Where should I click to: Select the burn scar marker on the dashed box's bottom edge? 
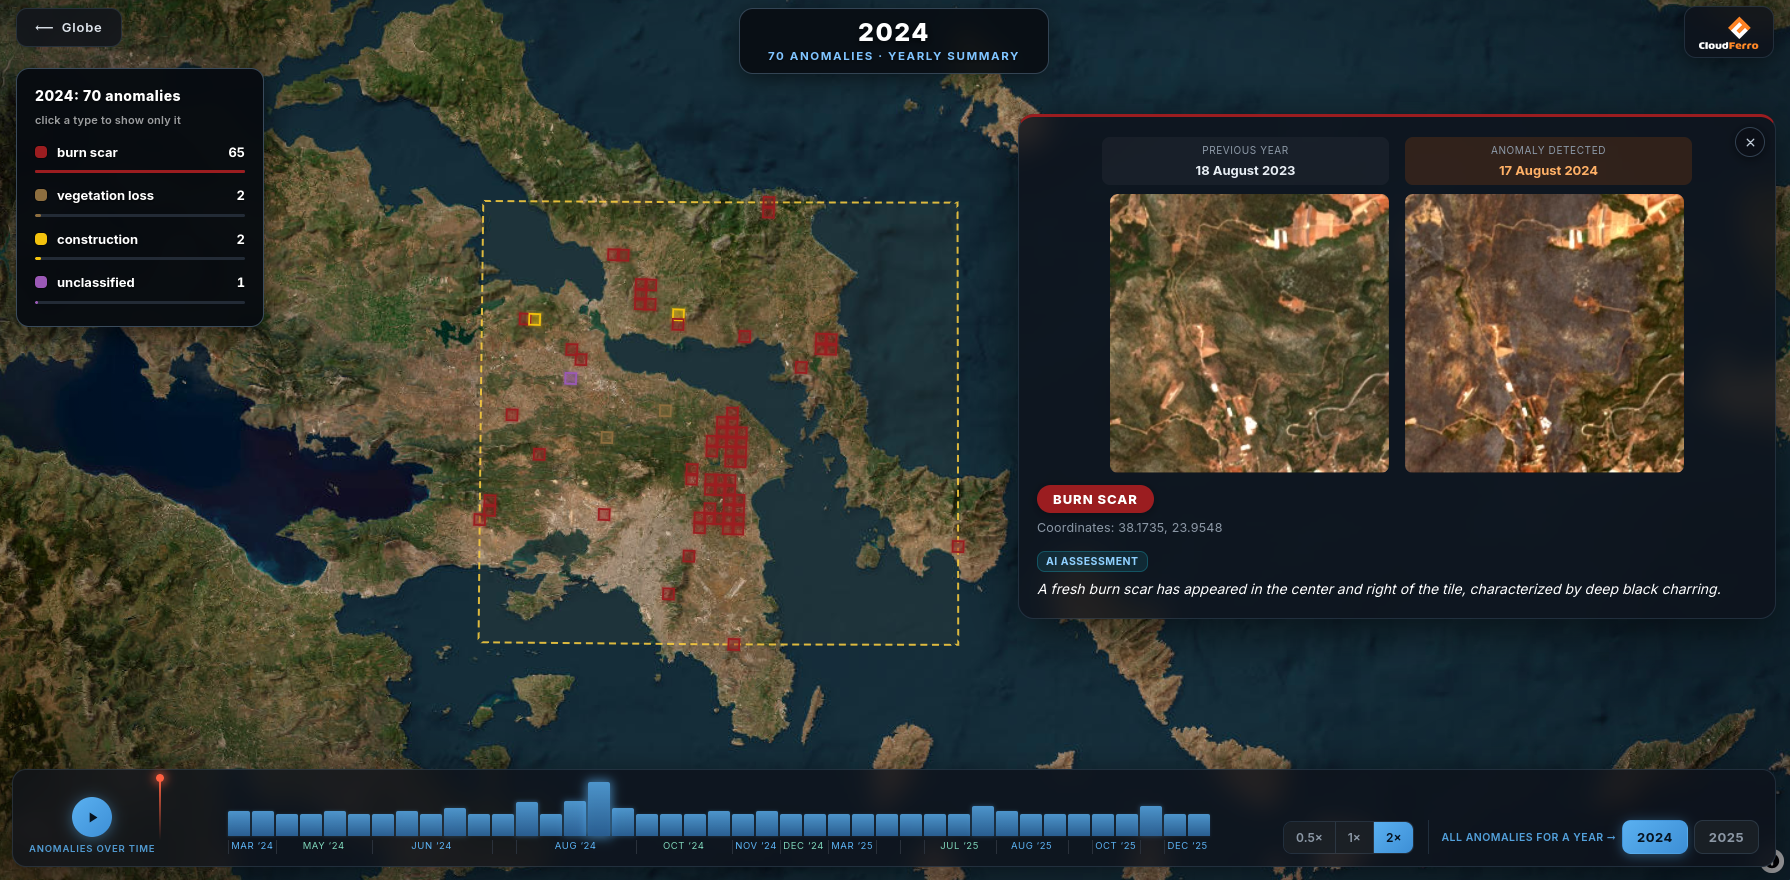click(x=734, y=644)
